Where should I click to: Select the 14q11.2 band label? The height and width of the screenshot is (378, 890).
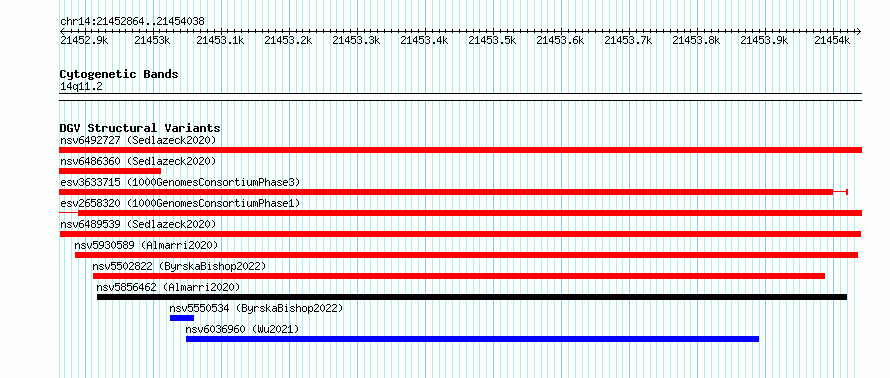[82, 86]
